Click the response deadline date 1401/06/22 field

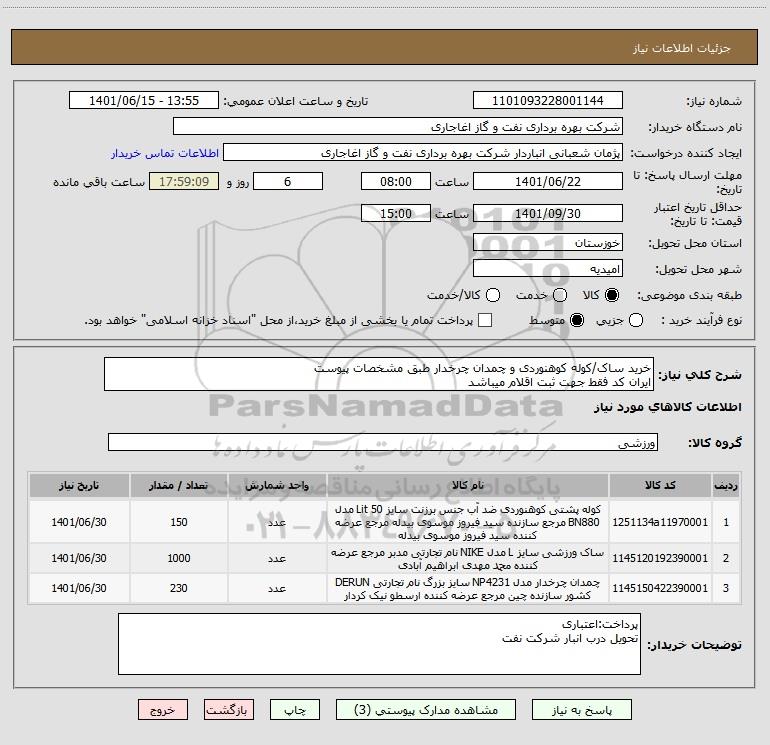pos(547,181)
